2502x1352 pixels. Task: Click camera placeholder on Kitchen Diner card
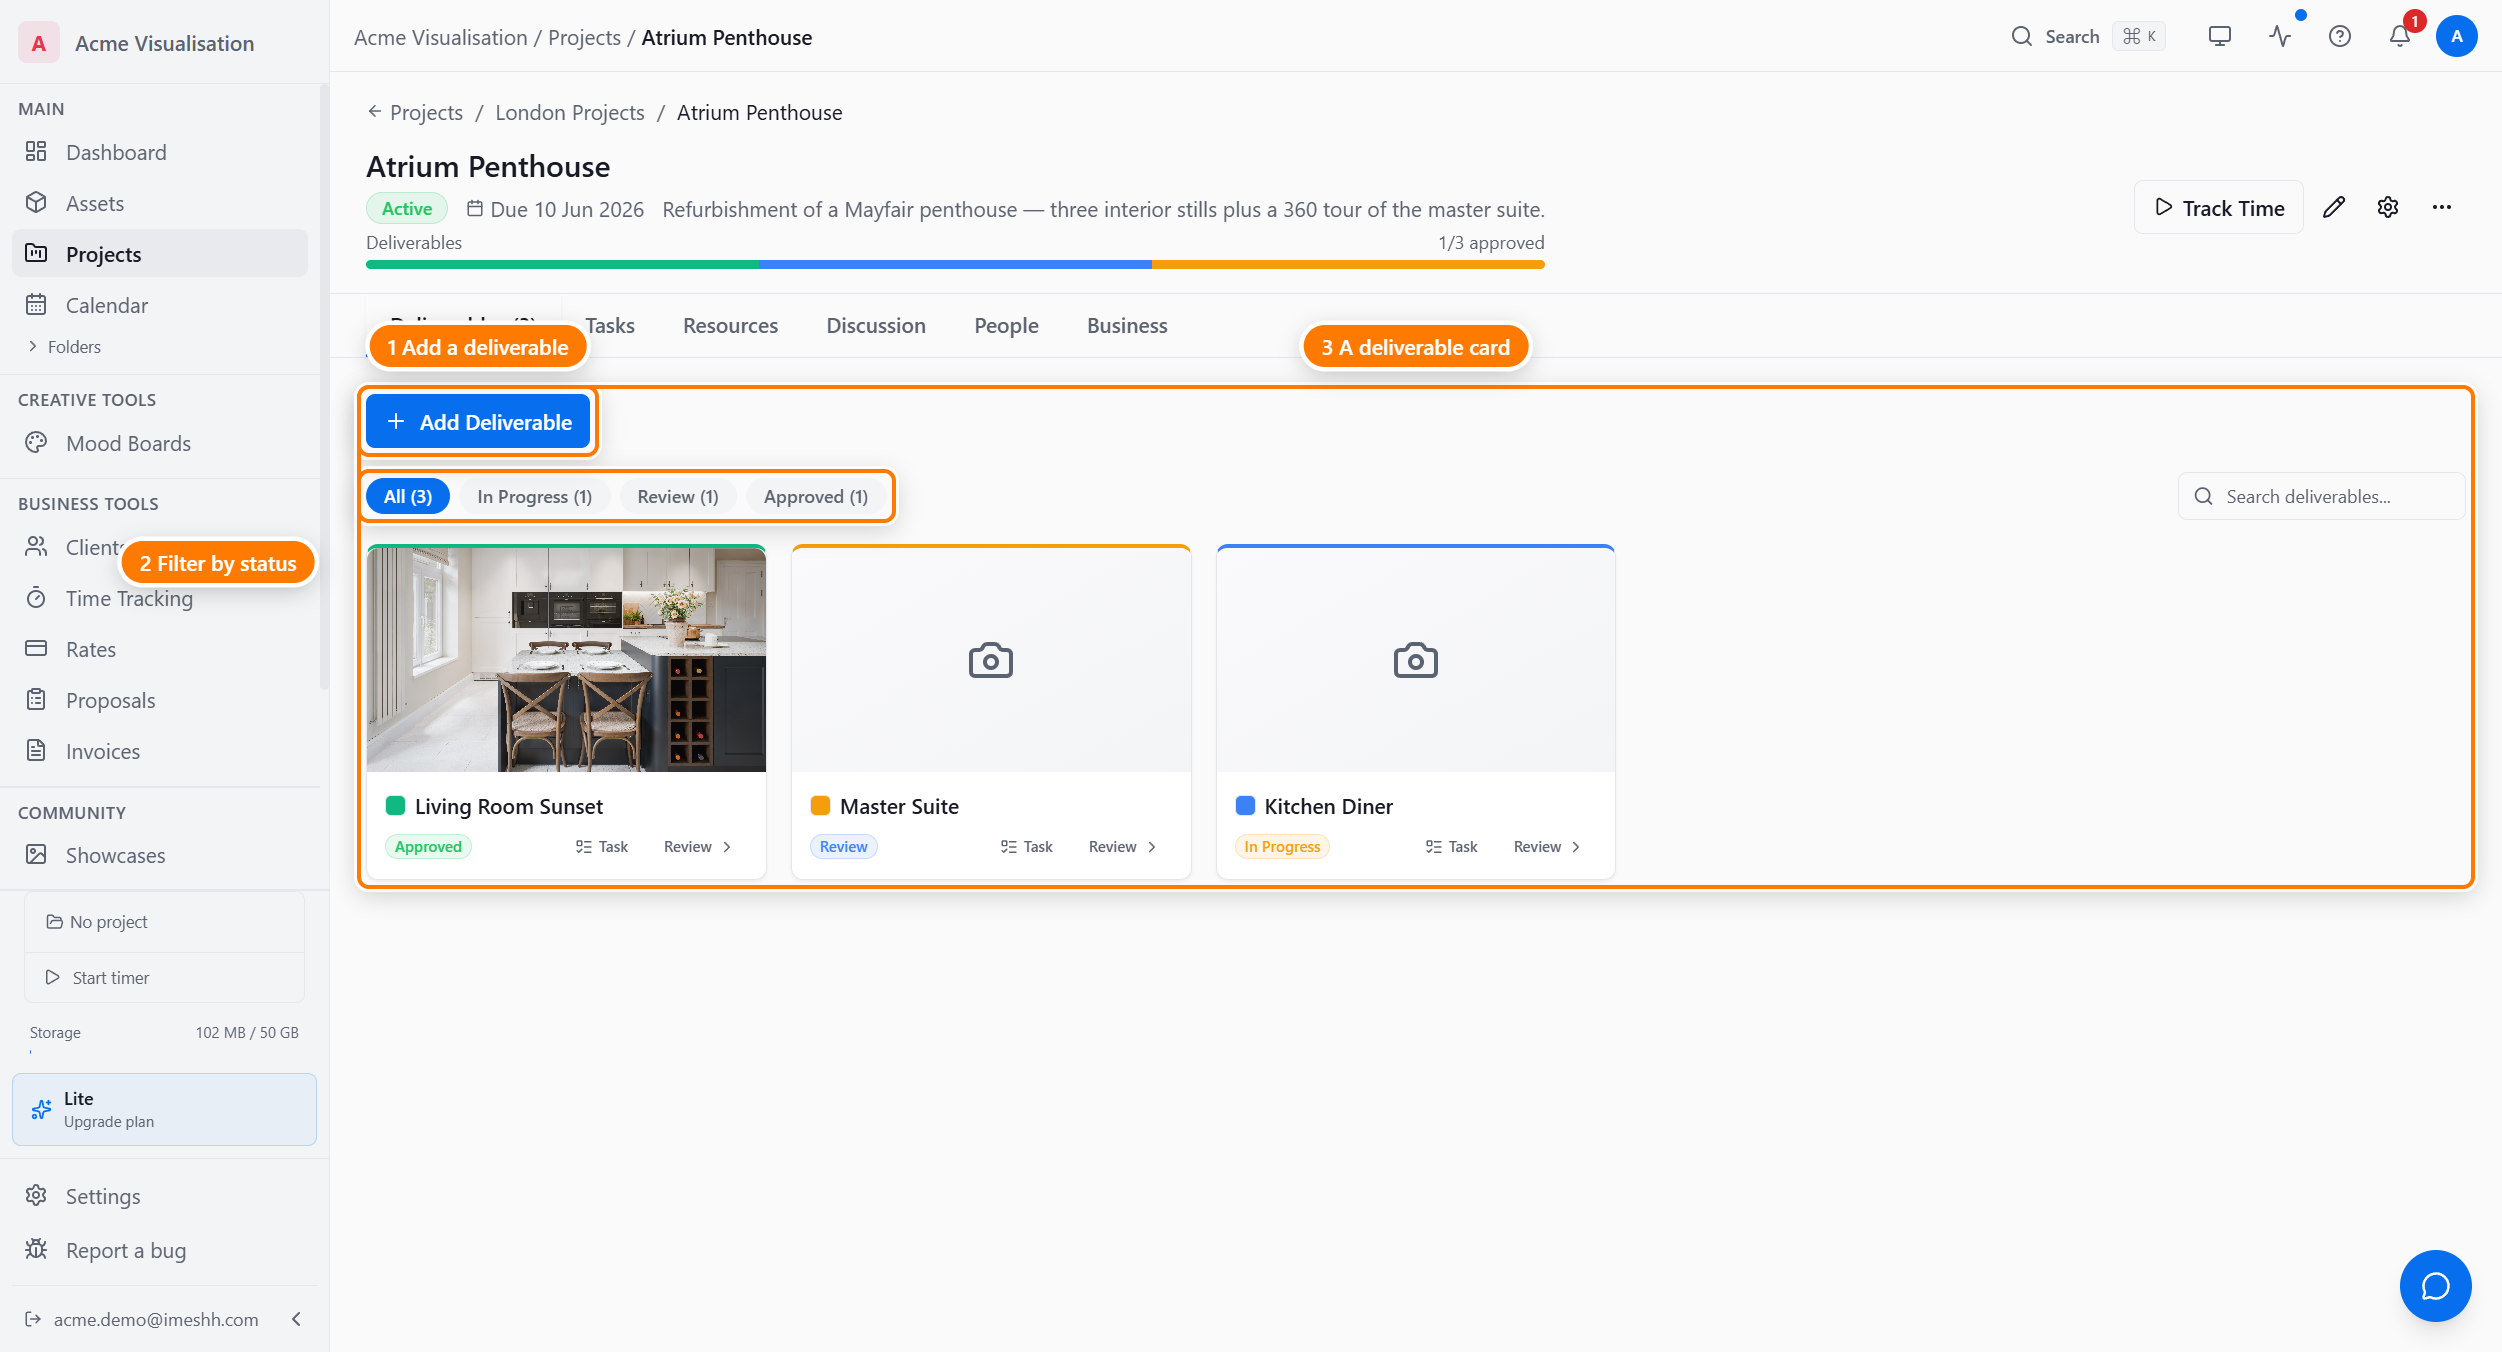(x=1416, y=660)
